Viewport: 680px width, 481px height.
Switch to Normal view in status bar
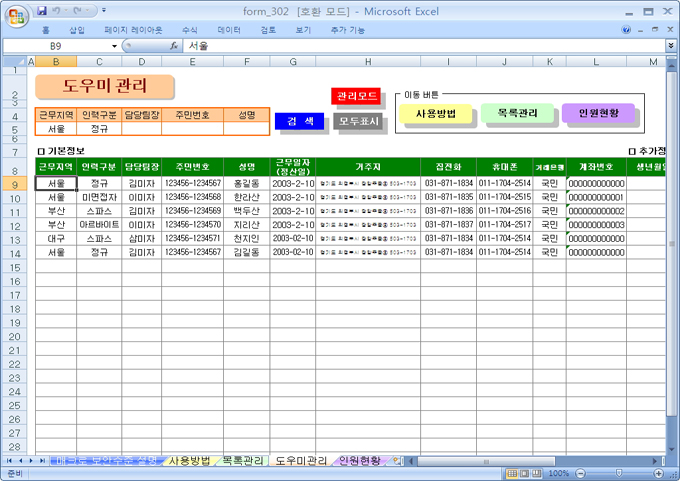click(x=510, y=473)
